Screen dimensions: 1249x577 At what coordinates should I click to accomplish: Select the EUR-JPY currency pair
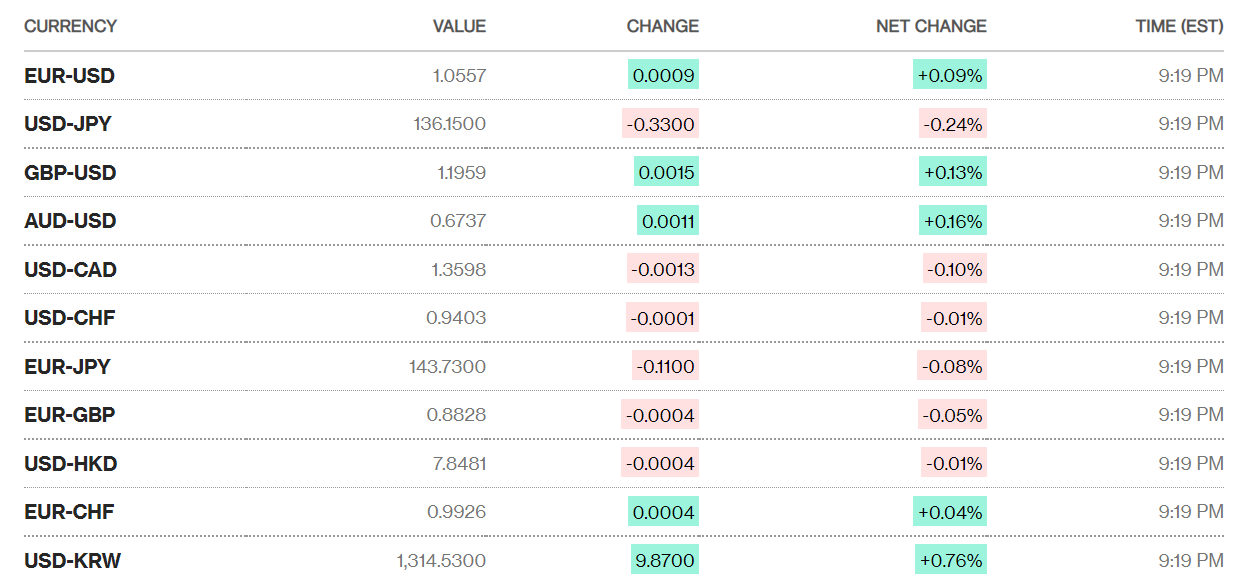[67, 367]
